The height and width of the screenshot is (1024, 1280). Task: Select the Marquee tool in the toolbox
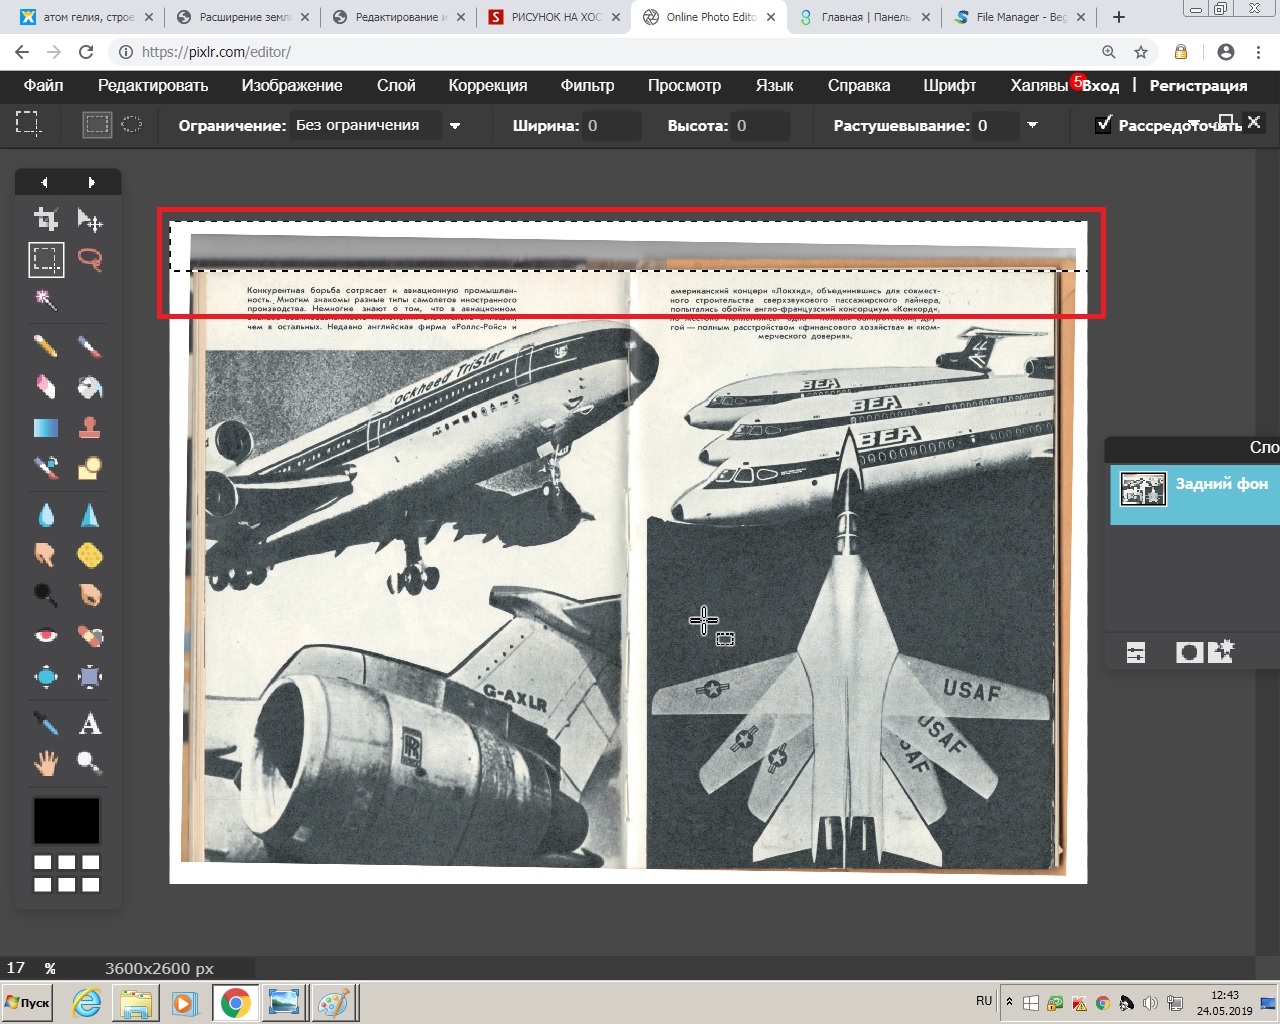click(x=46, y=260)
